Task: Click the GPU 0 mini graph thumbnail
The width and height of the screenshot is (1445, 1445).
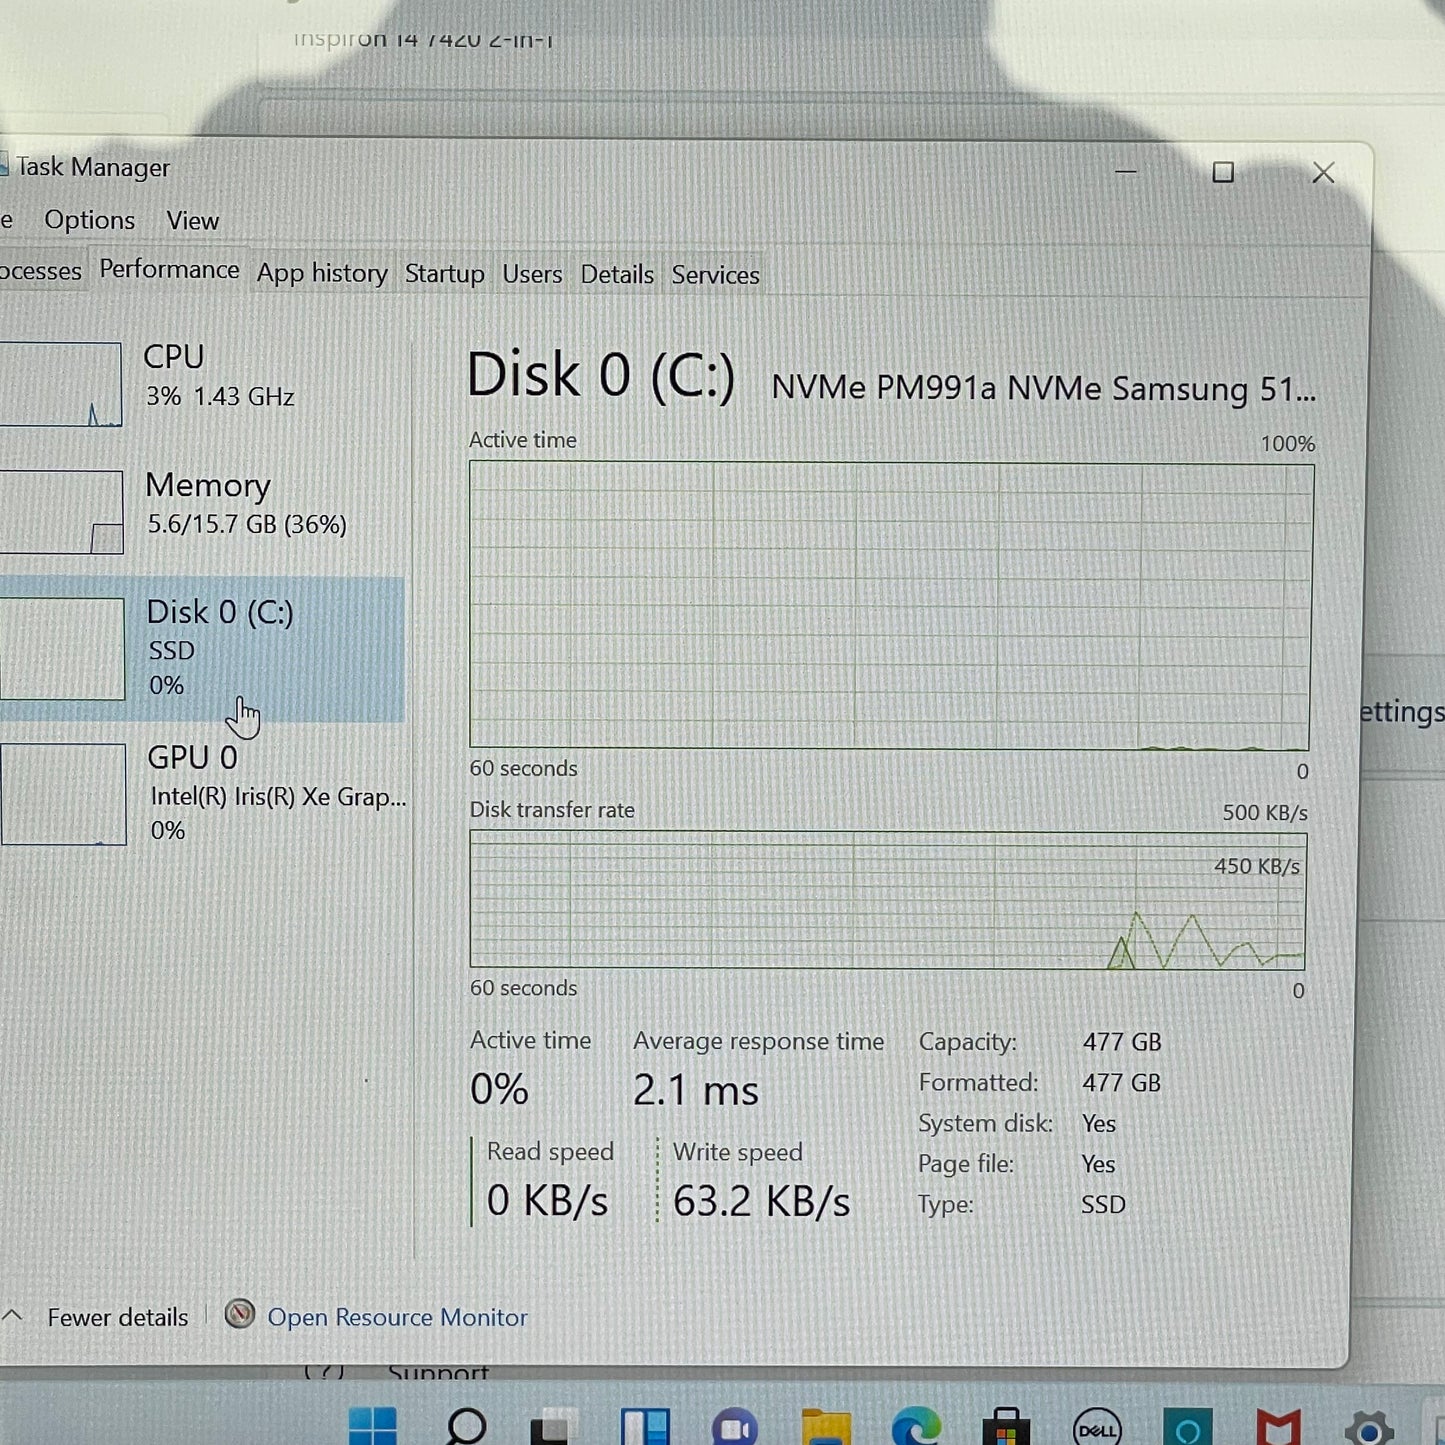Action: click(x=62, y=794)
